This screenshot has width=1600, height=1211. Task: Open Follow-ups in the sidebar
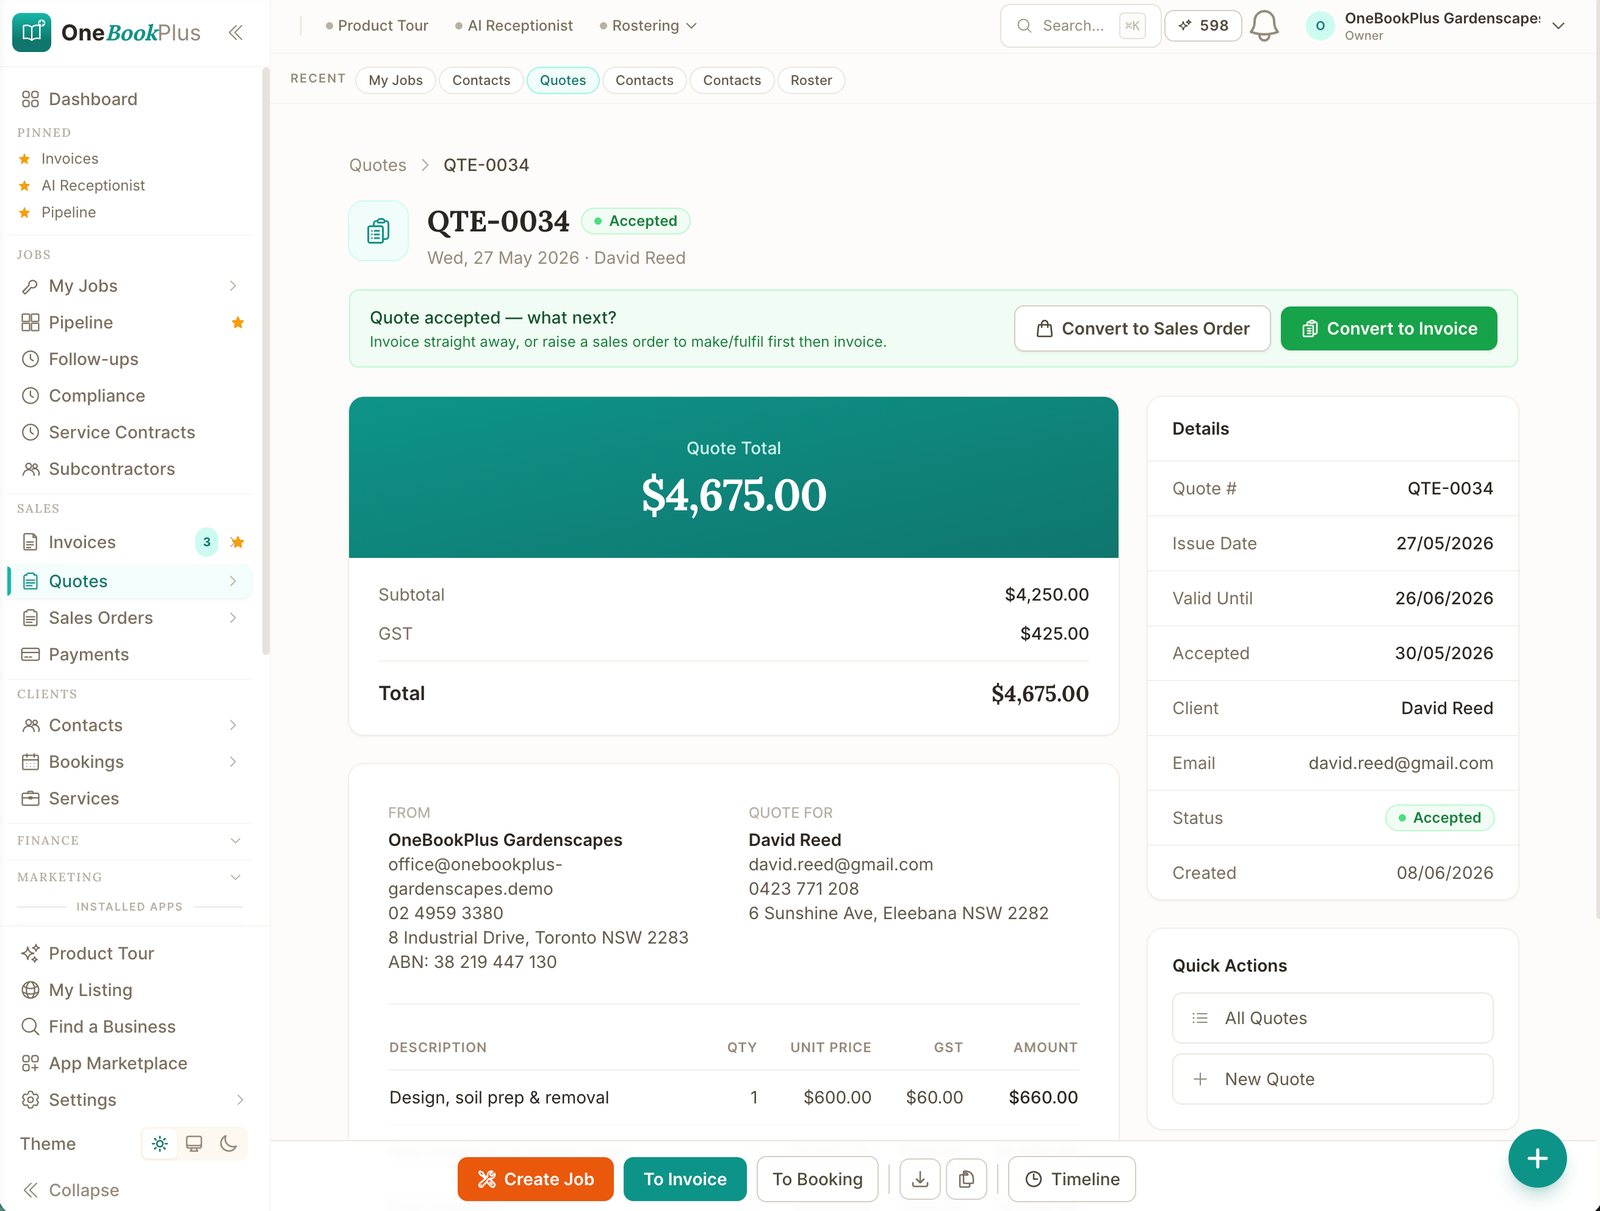click(x=93, y=359)
